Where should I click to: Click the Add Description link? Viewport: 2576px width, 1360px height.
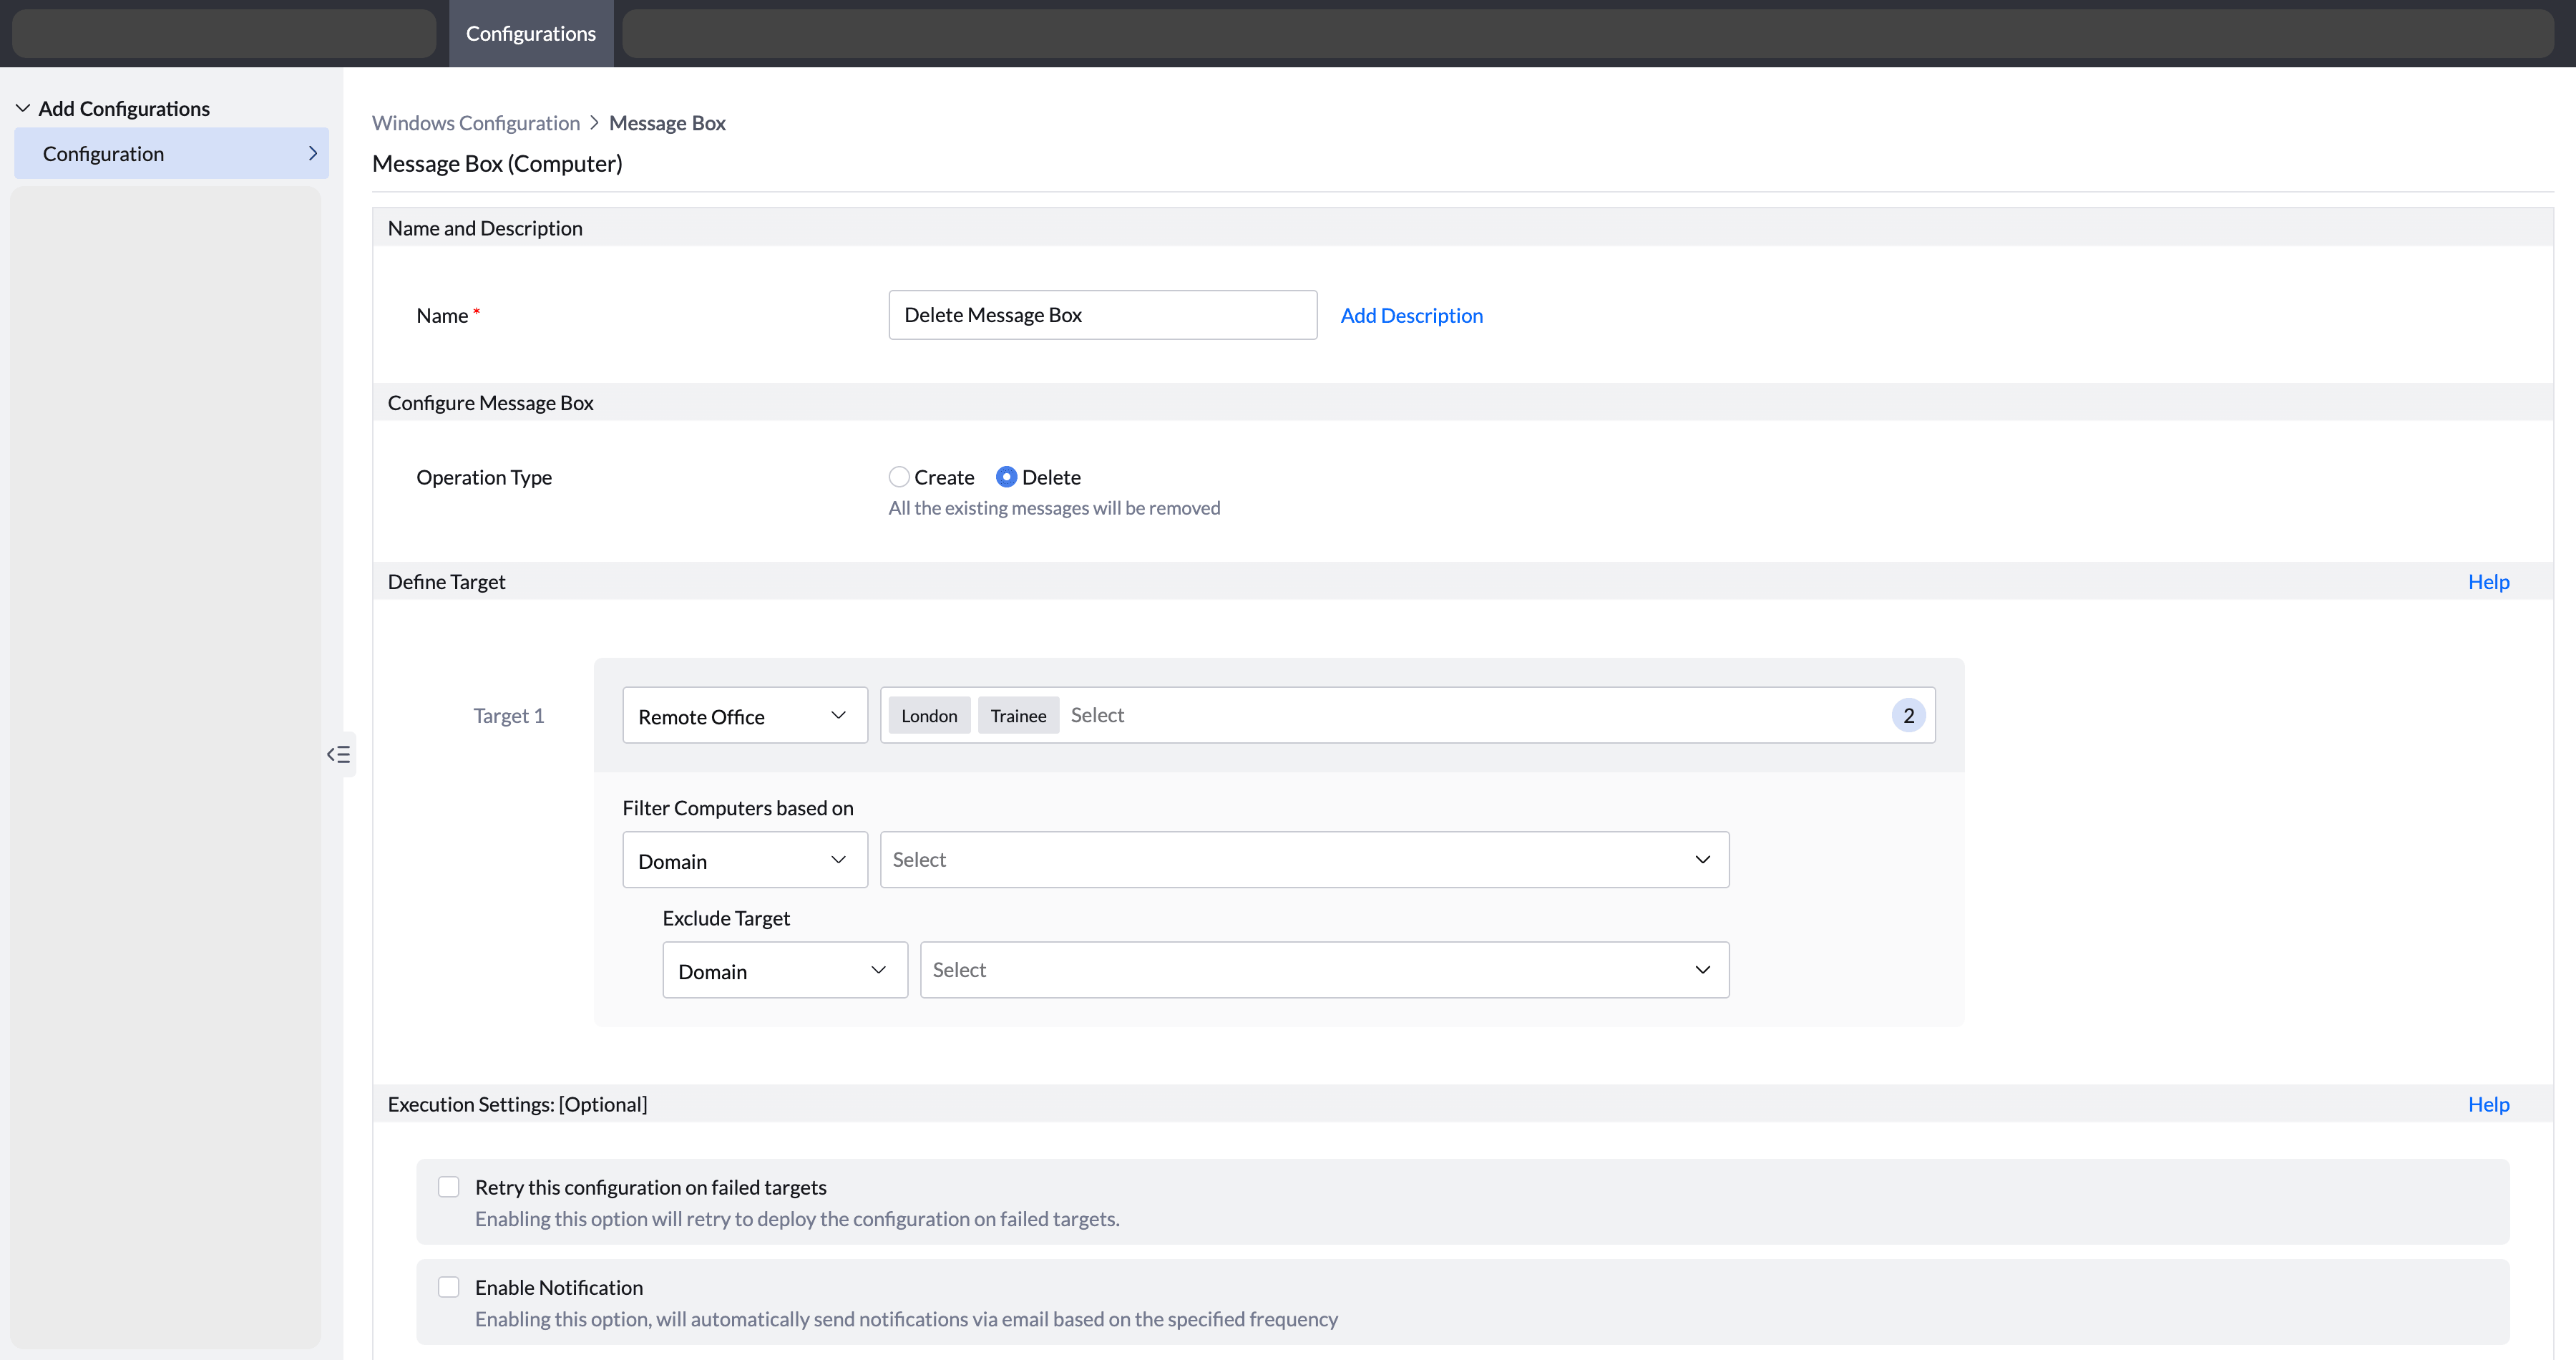[1411, 315]
